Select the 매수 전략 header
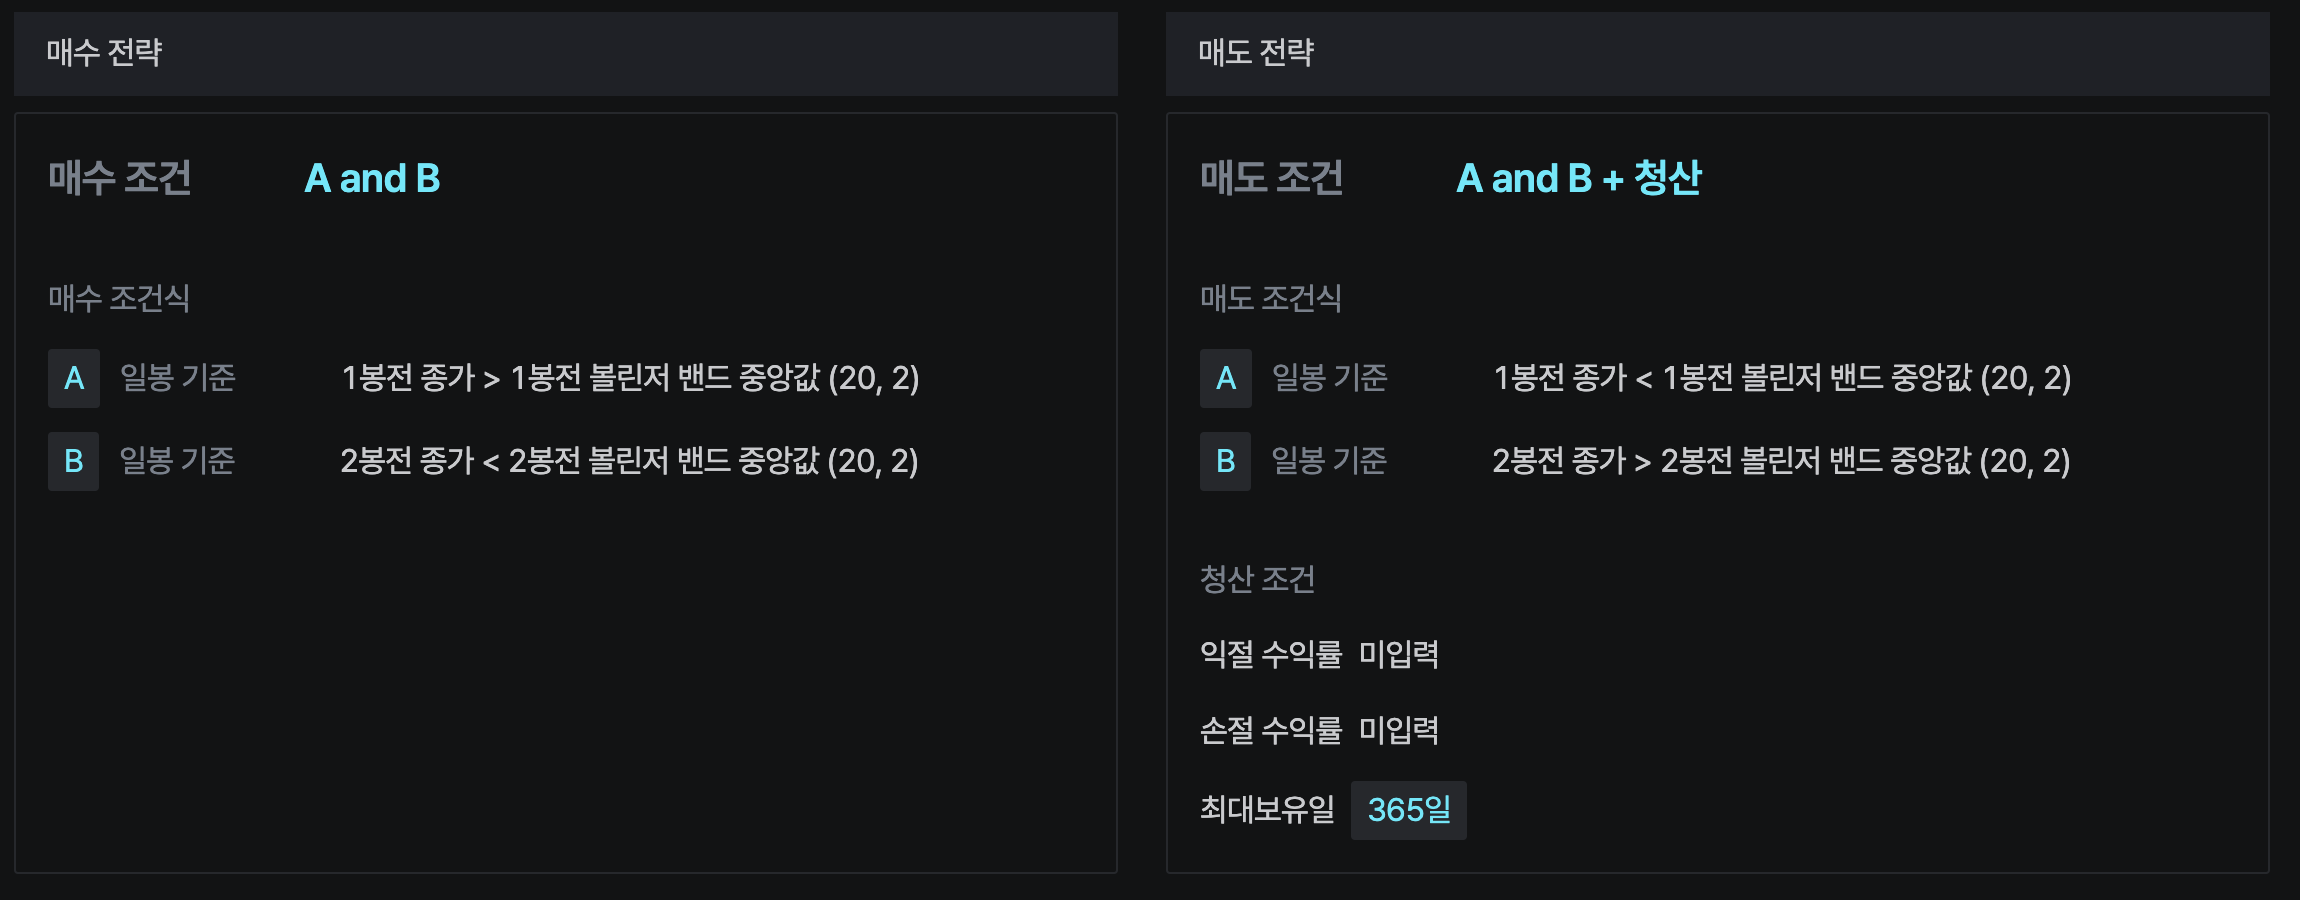The width and height of the screenshot is (2300, 900). tap(105, 53)
